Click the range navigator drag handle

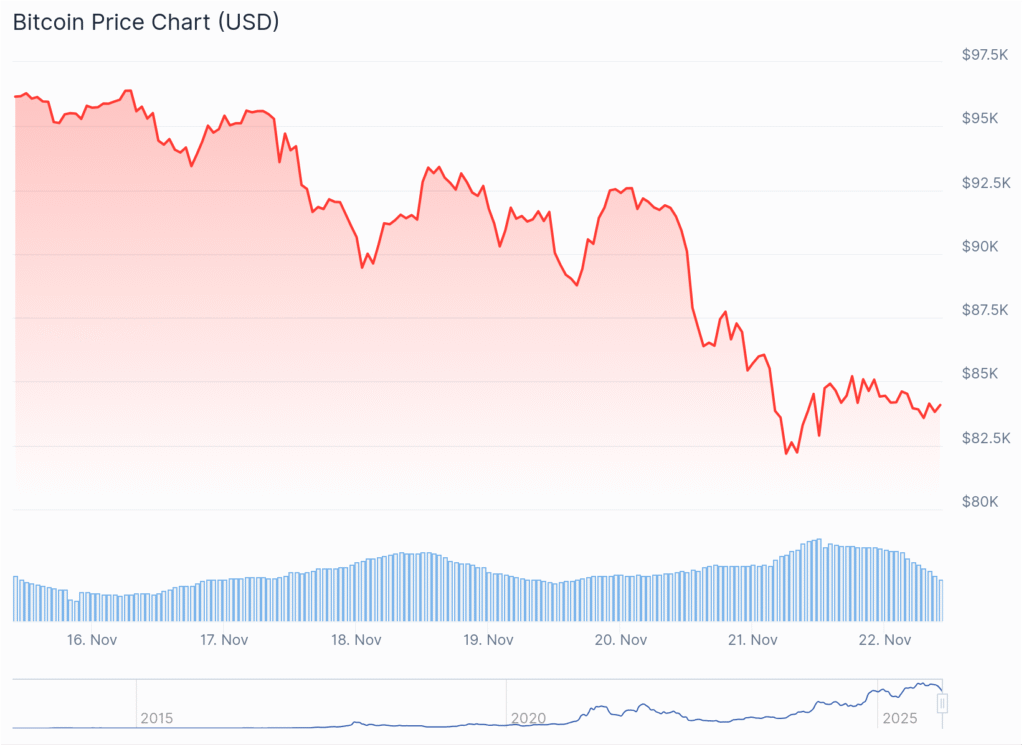[x=941, y=703]
